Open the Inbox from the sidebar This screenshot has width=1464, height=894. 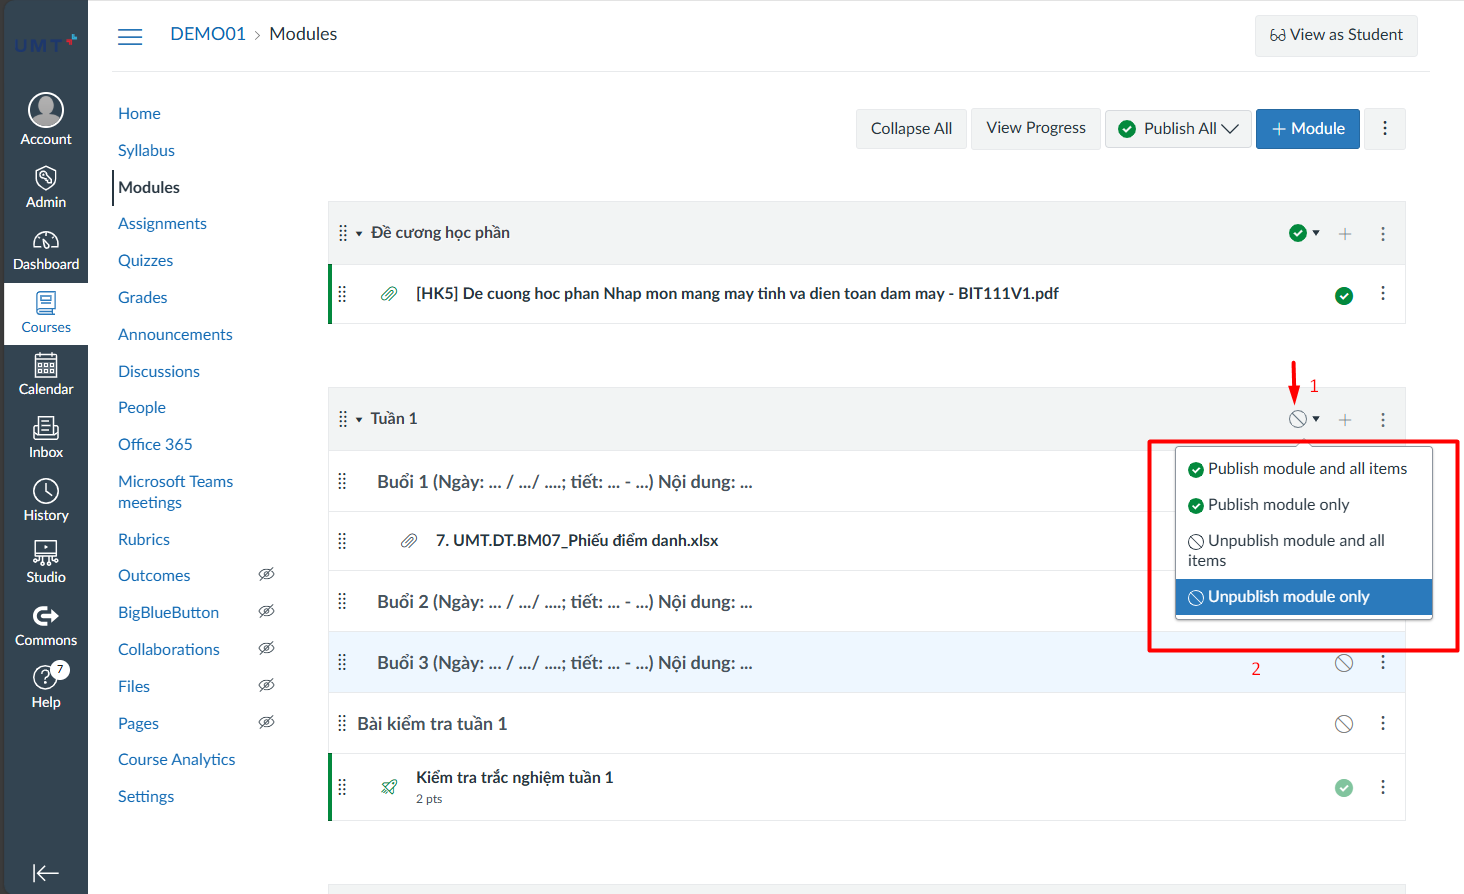pos(46,438)
